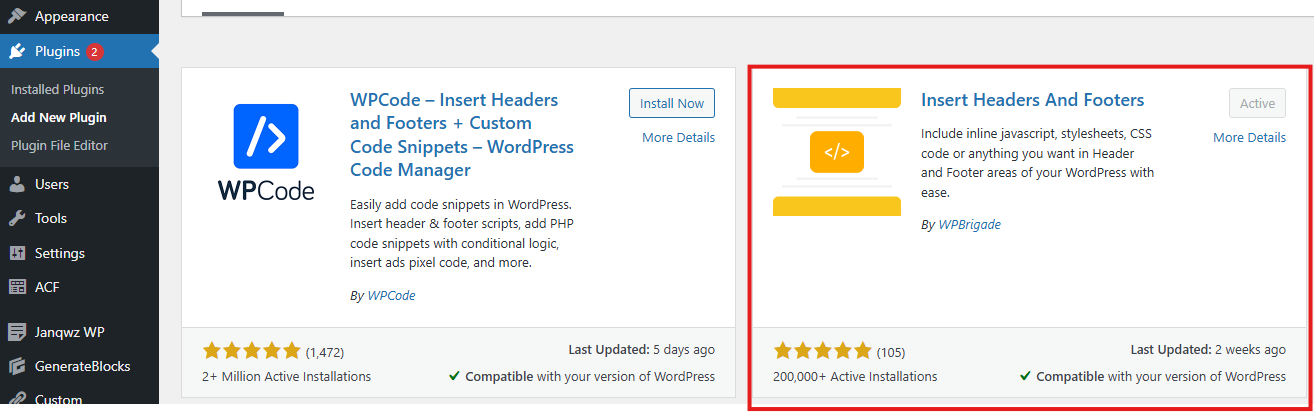
Task: Click the ACF grid icon
Action: 17,287
